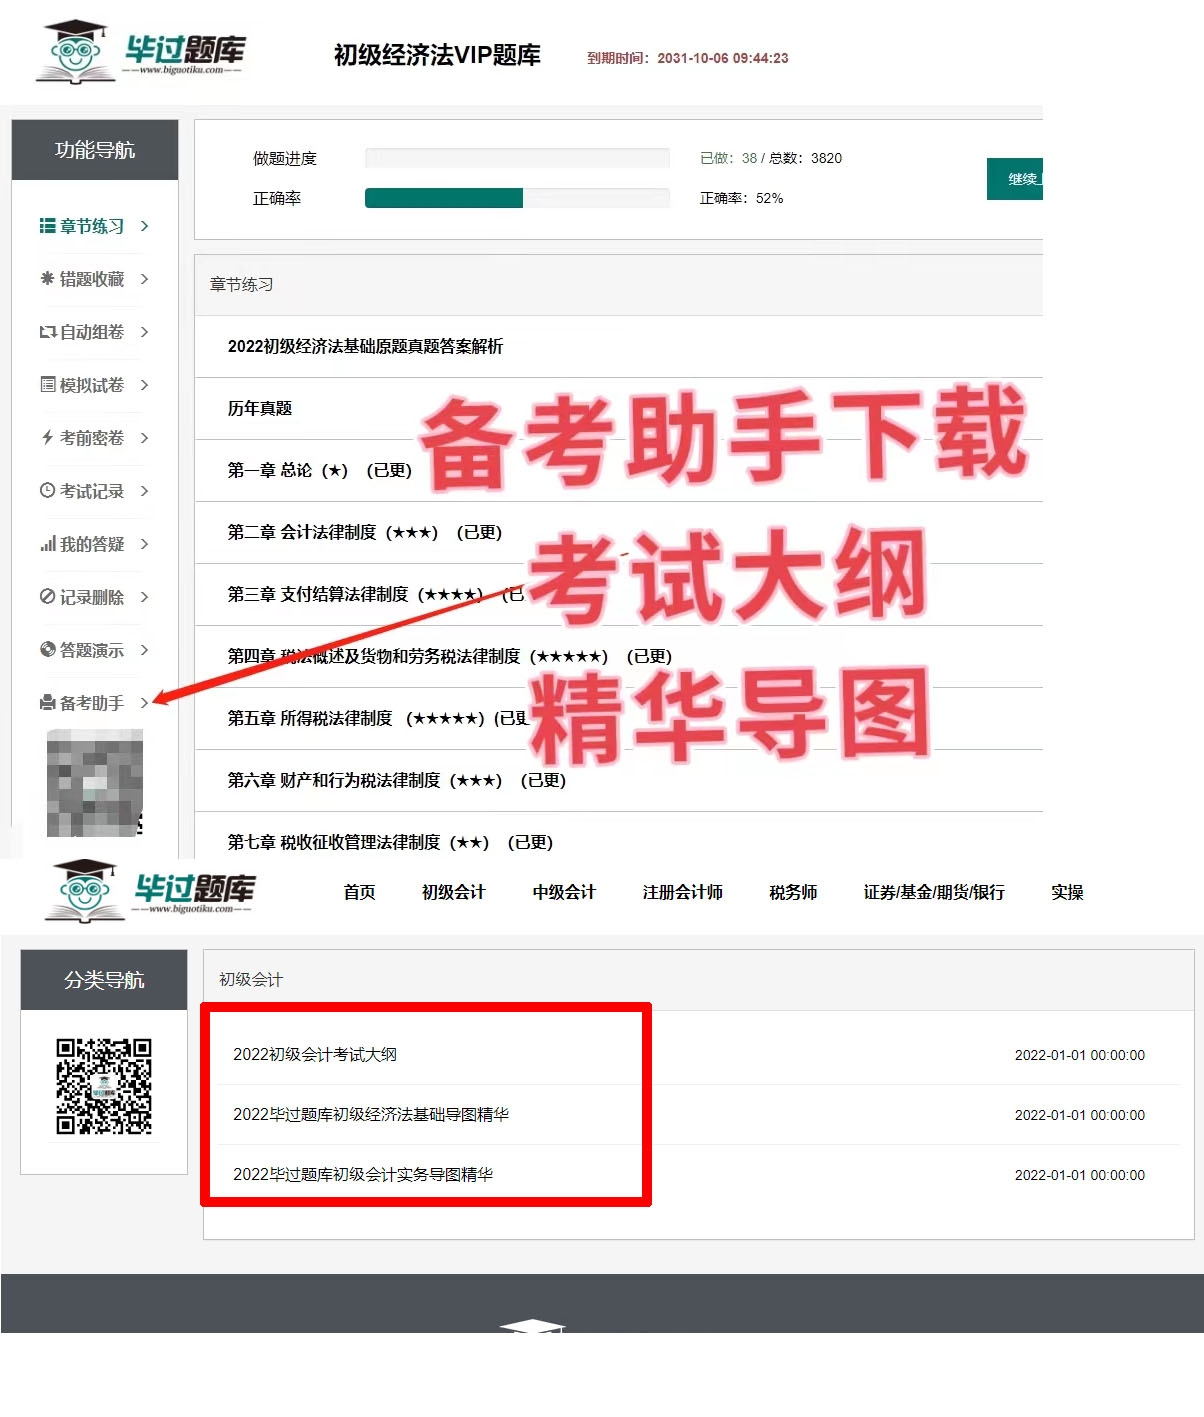Click the blurred thumbnail under 备考助手
The image size is (1204, 1417).
pos(95,782)
